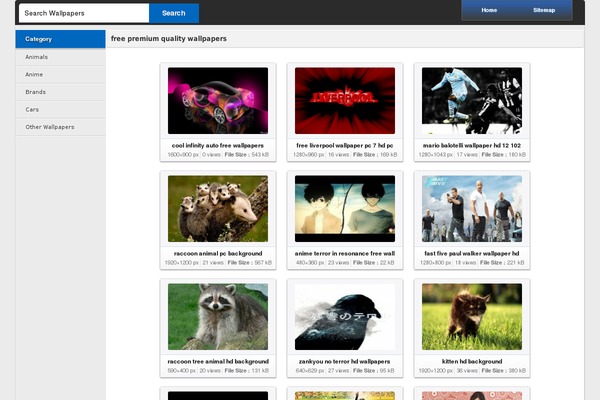The image size is (600, 400).
Task: Open the Mario Balotelli football thumbnail
Action: pos(472,101)
